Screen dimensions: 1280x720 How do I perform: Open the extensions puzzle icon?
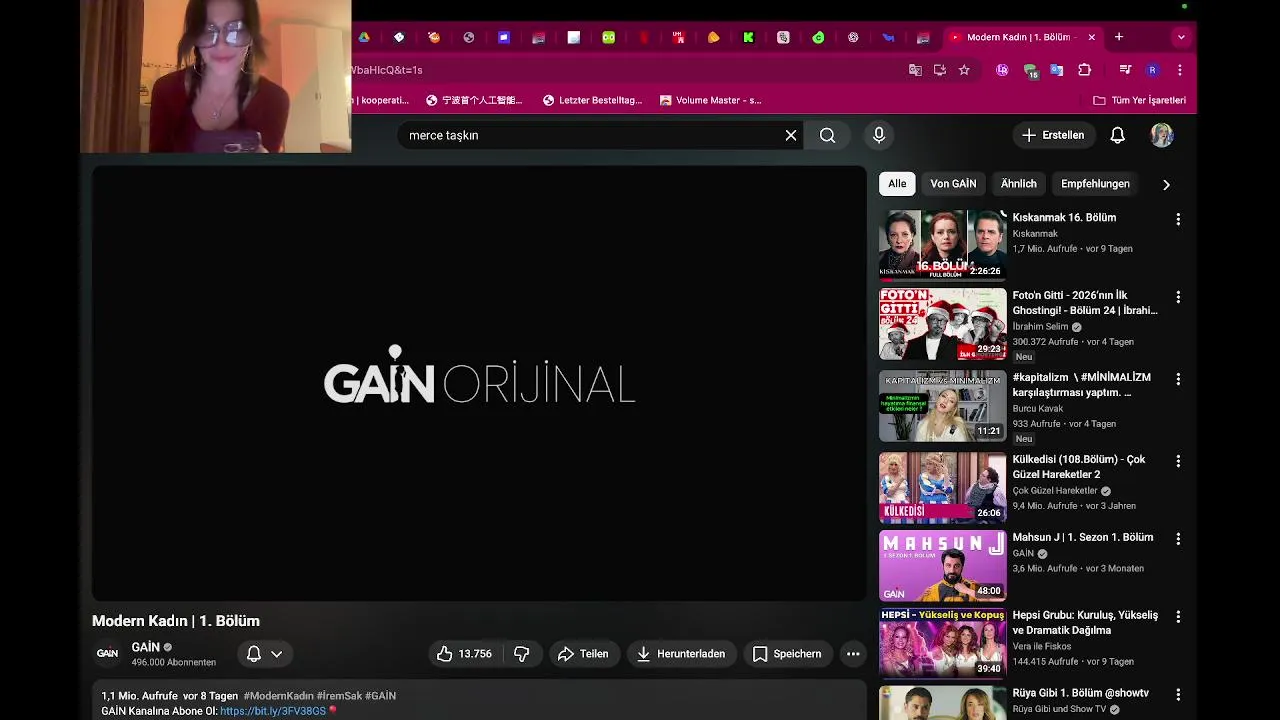pos(1085,70)
